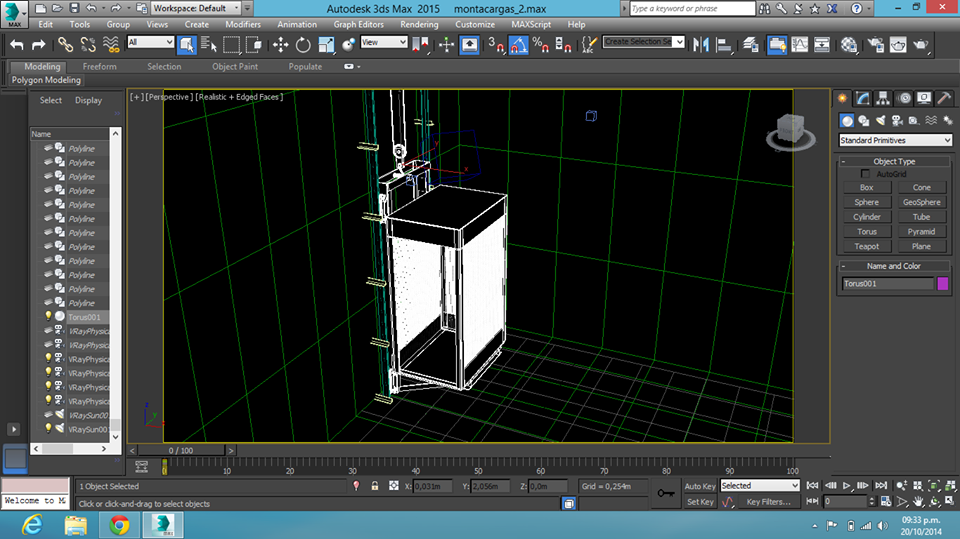The image size is (960, 539).
Task: Enable the AutoGrid checkbox
Action: pos(866,174)
